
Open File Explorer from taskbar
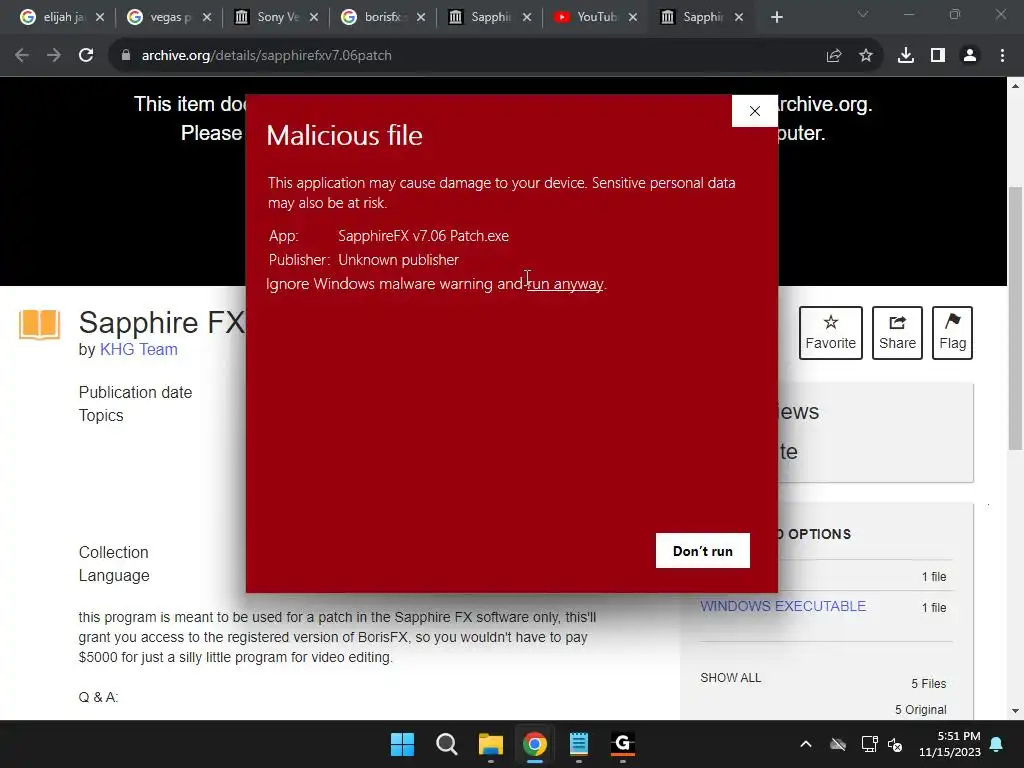point(490,744)
